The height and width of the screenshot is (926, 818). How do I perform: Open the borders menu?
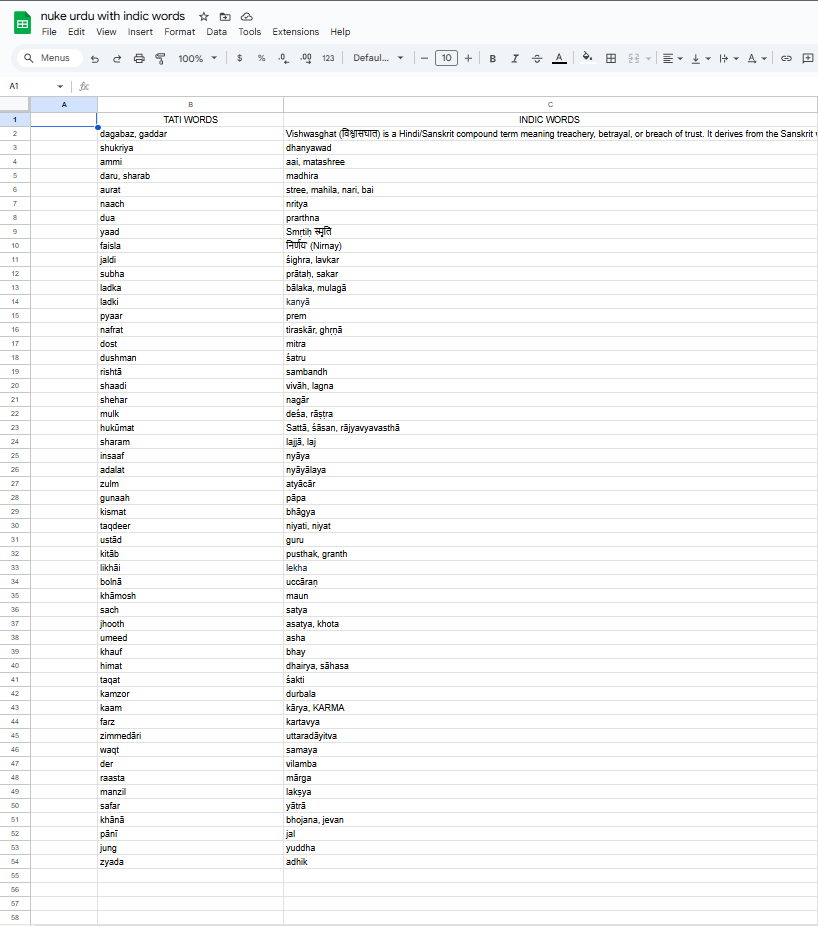click(x=611, y=58)
